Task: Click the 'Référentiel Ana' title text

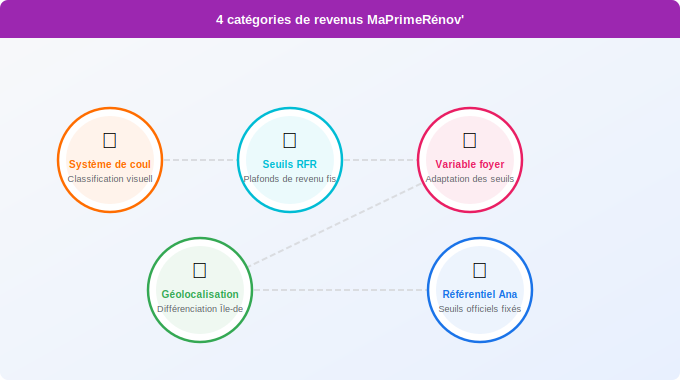Action: 480,294
